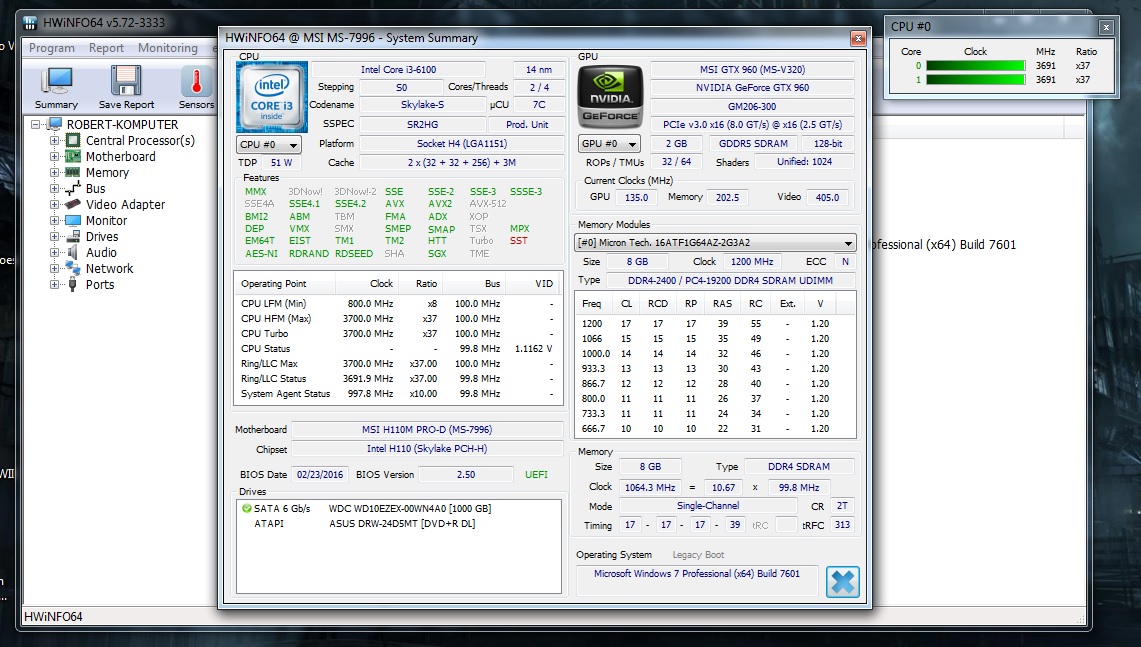Image resolution: width=1141 pixels, height=647 pixels.
Task: Click the Central Processor(s) chip icon
Action: tap(73, 140)
